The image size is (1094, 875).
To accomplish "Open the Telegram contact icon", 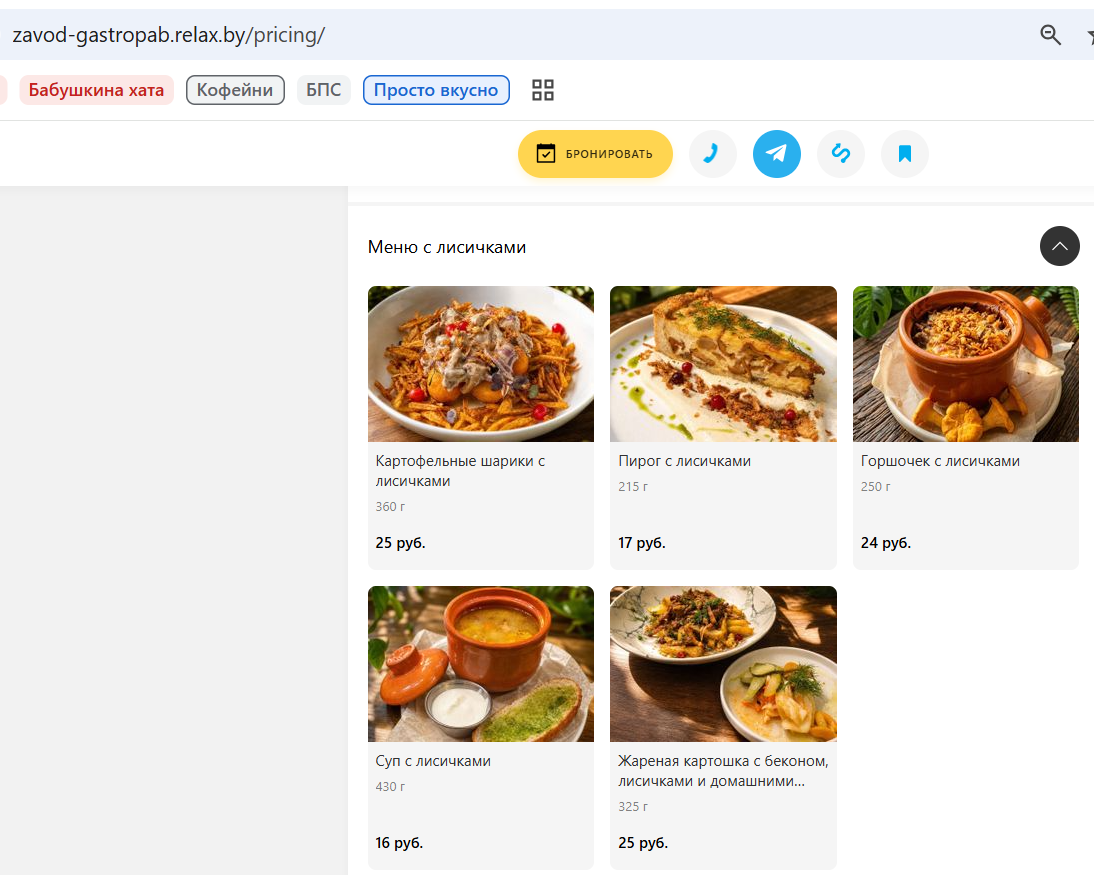I will point(777,154).
